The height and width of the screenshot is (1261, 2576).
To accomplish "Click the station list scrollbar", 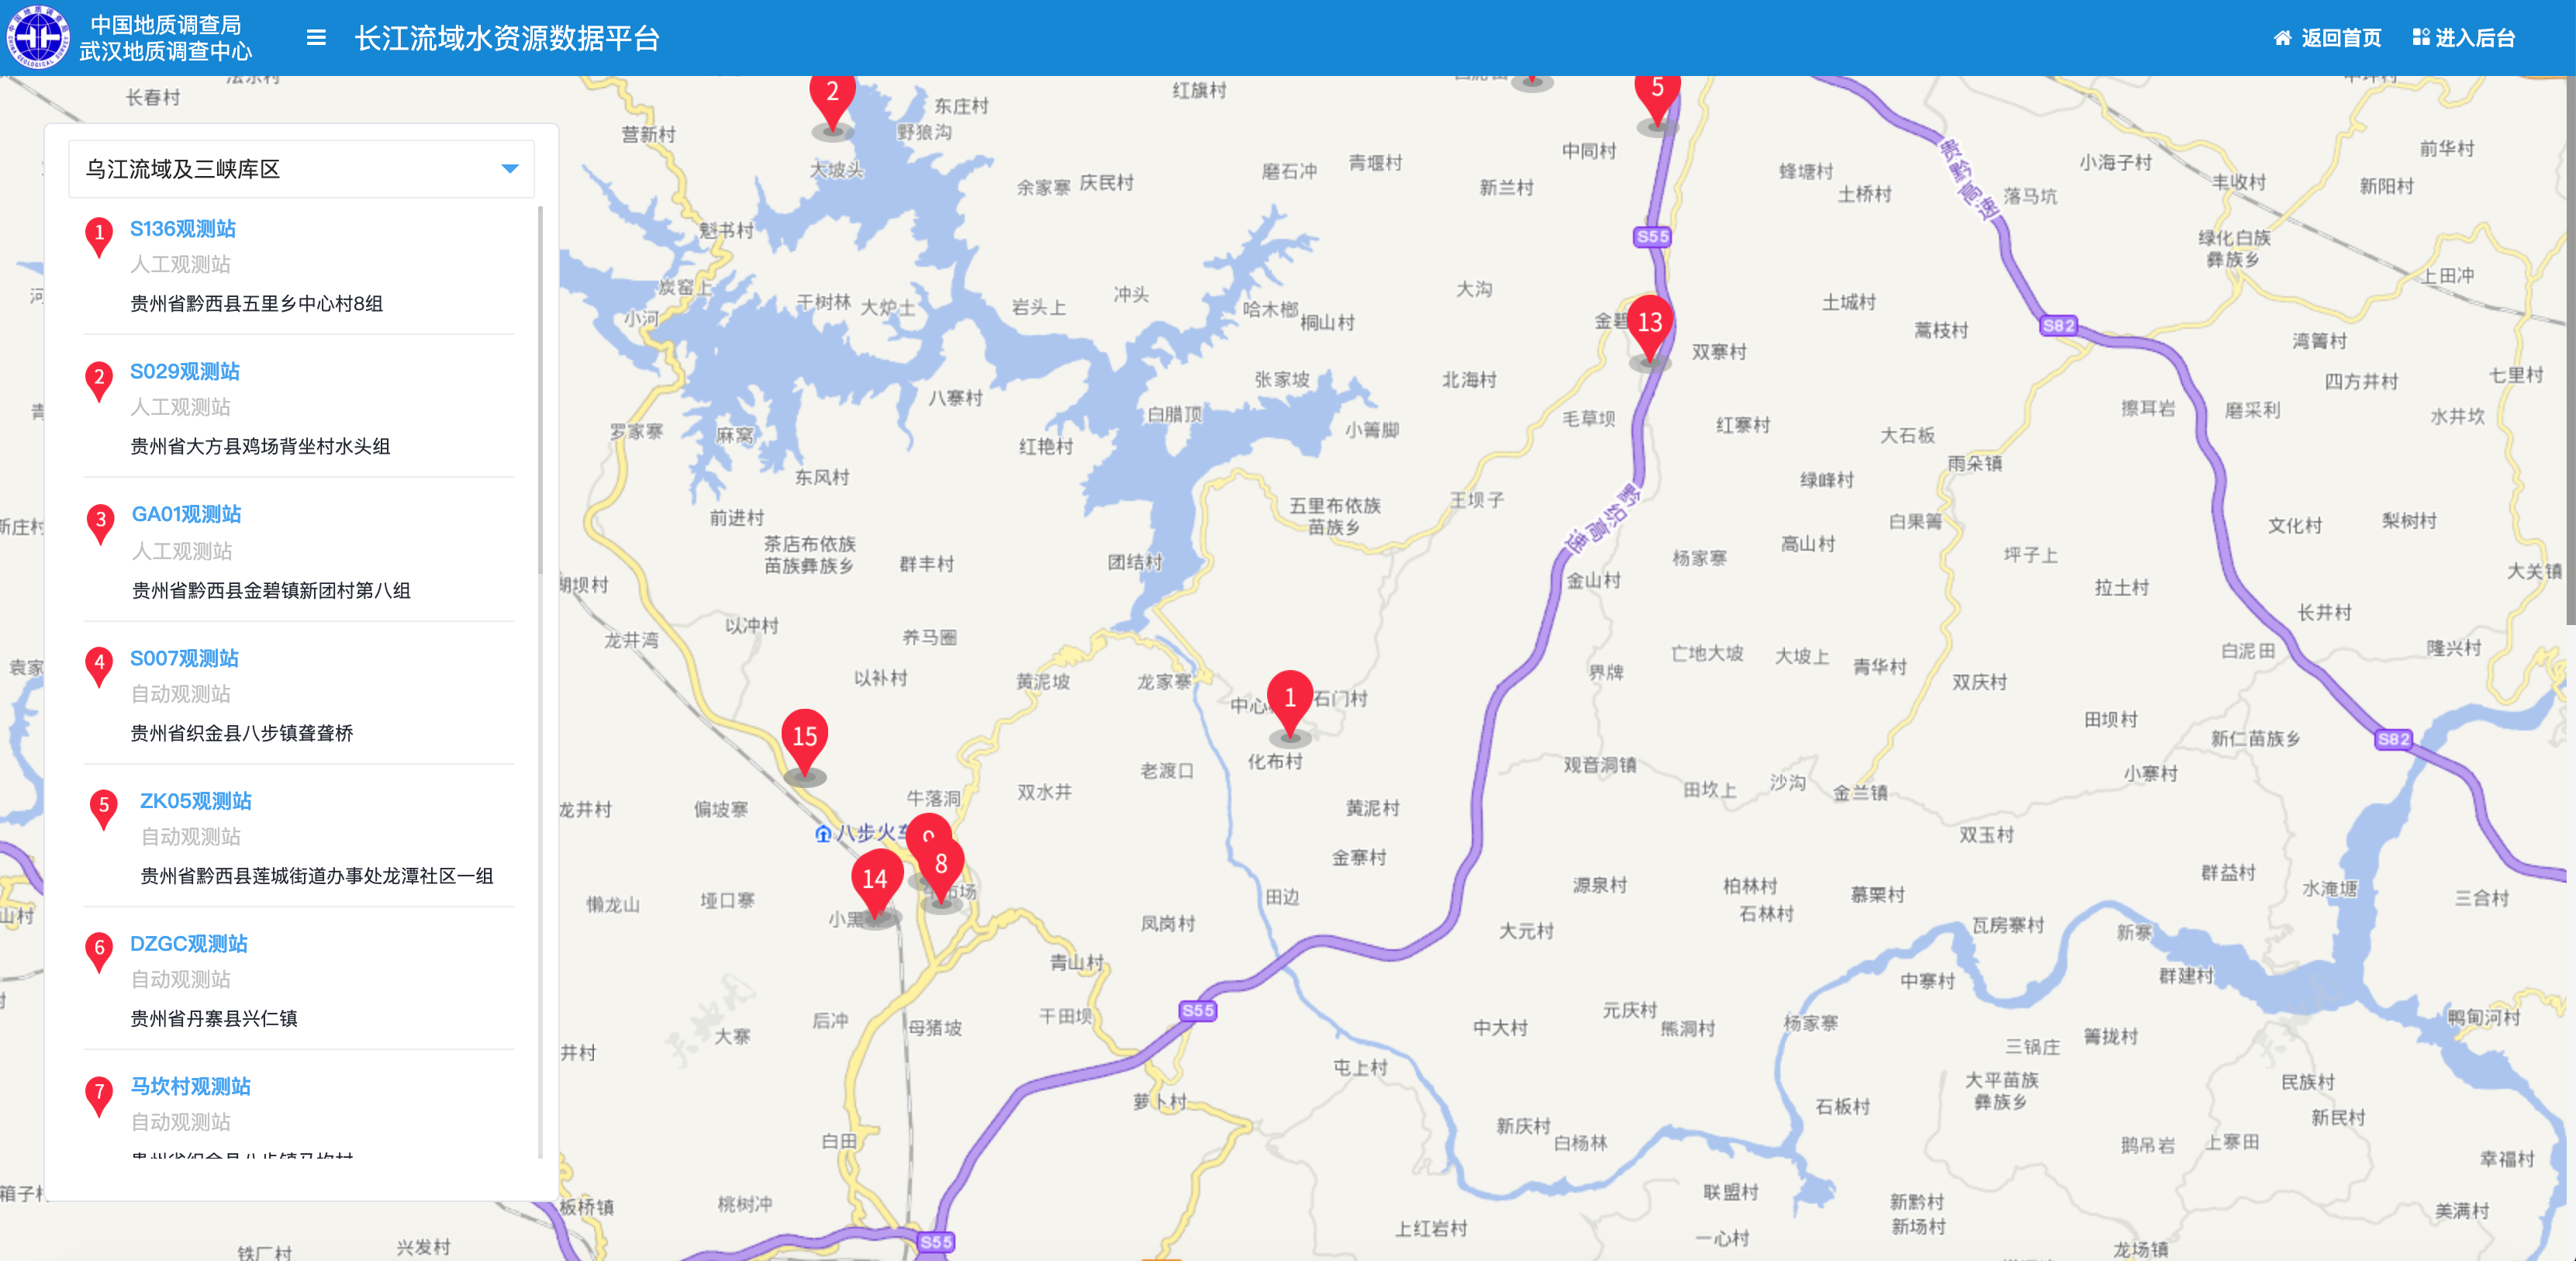I will click(540, 390).
